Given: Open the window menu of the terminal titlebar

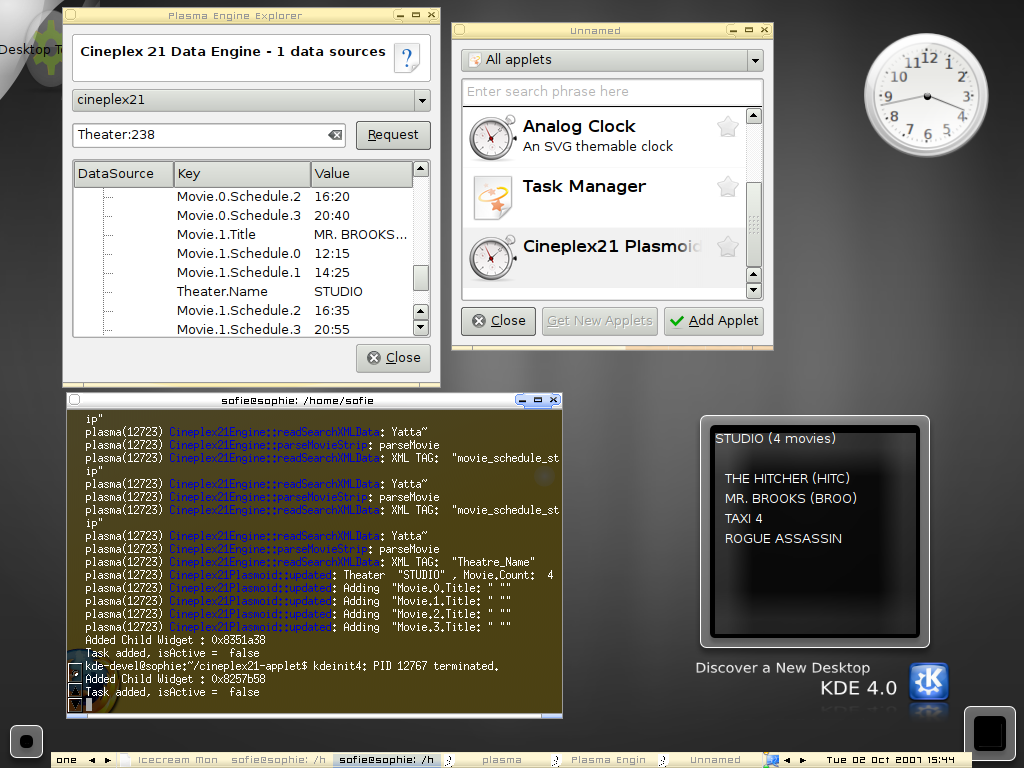Looking at the screenshot, I should (74, 400).
